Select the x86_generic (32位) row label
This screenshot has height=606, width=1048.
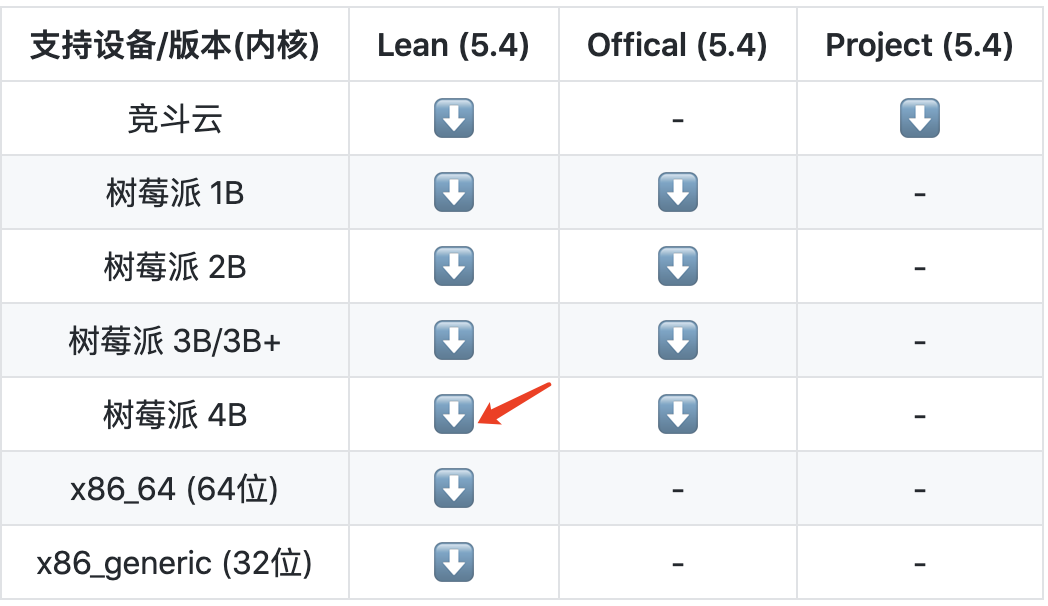[175, 563]
